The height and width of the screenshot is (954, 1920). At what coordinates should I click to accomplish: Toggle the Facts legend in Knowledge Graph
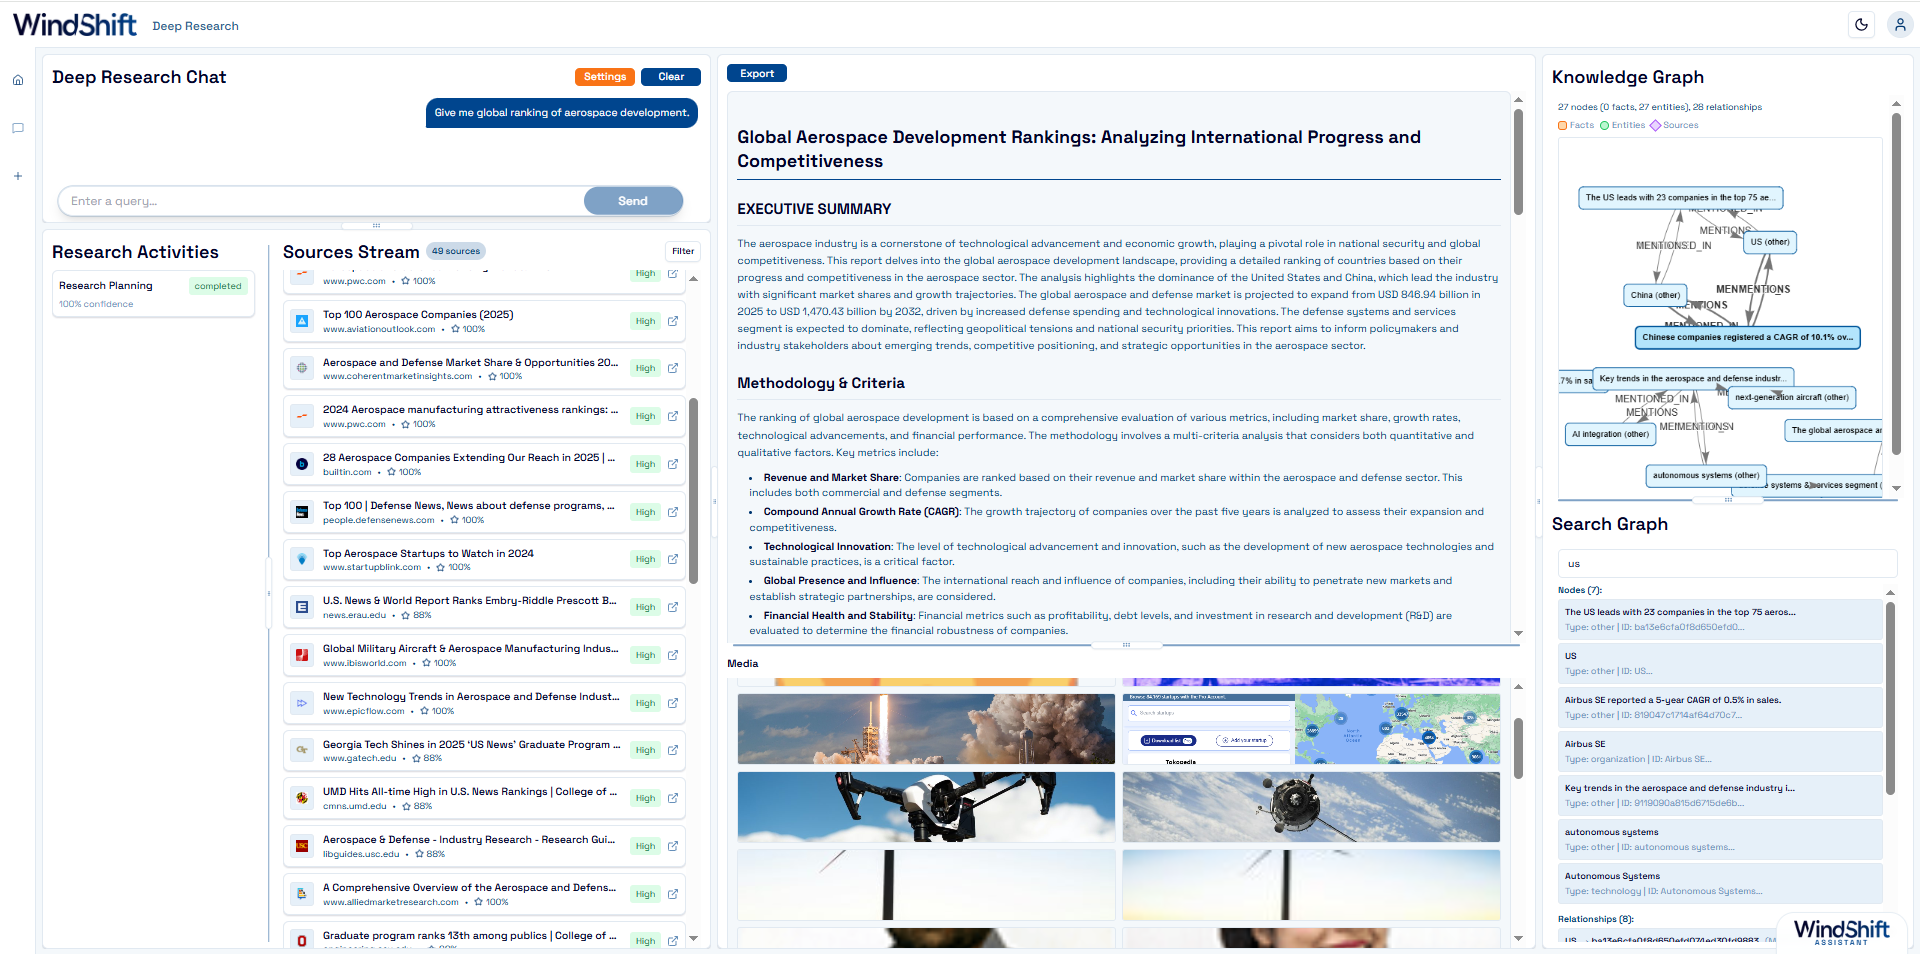pyautogui.click(x=1575, y=125)
